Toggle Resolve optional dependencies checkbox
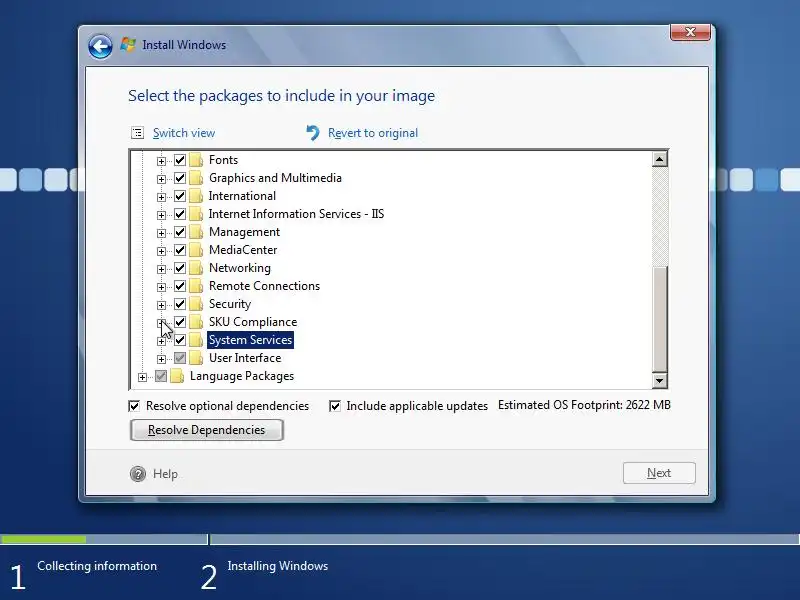This screenshot has width=800, height=600. (x=134, y=406)
